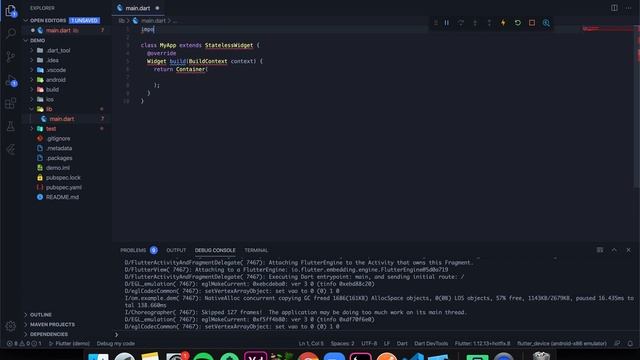Open the pubspec.yaml file
The image size is (640, 360).
coord(63,187)
